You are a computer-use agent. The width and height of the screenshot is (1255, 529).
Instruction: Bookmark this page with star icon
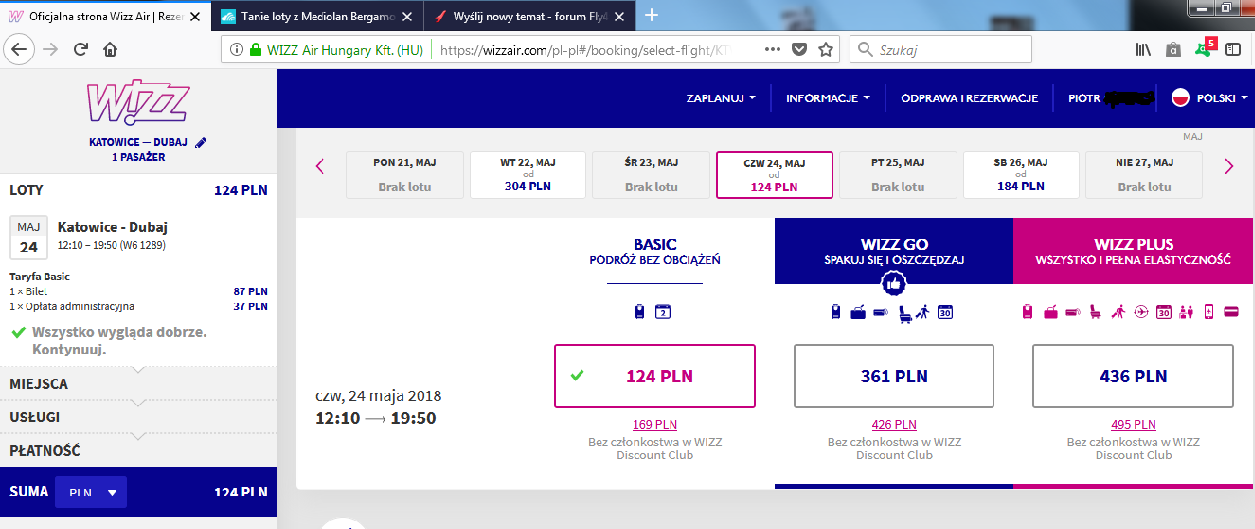pyautogui.click(x=826, y=49)
